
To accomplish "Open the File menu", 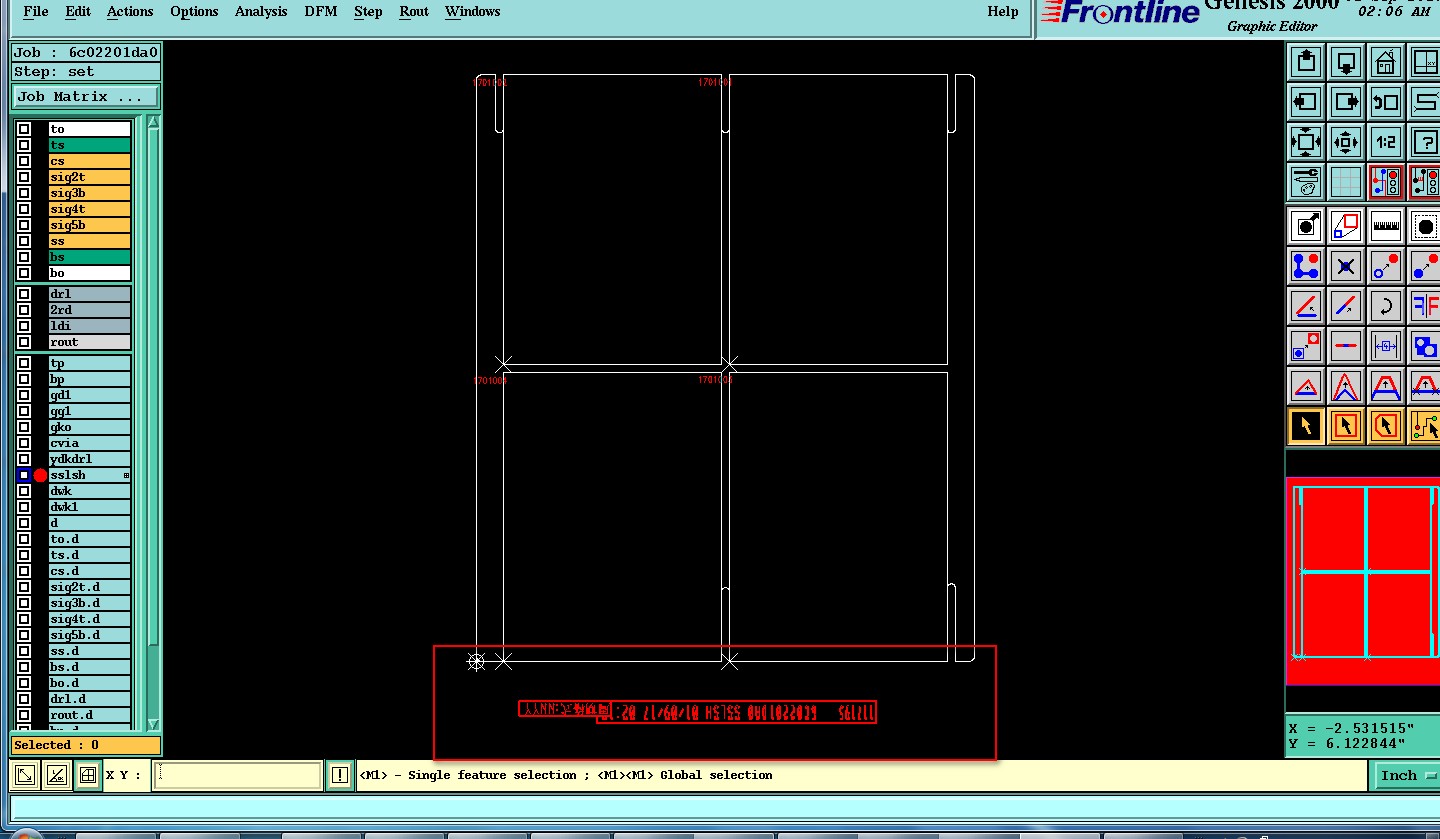I will [35, 12].
